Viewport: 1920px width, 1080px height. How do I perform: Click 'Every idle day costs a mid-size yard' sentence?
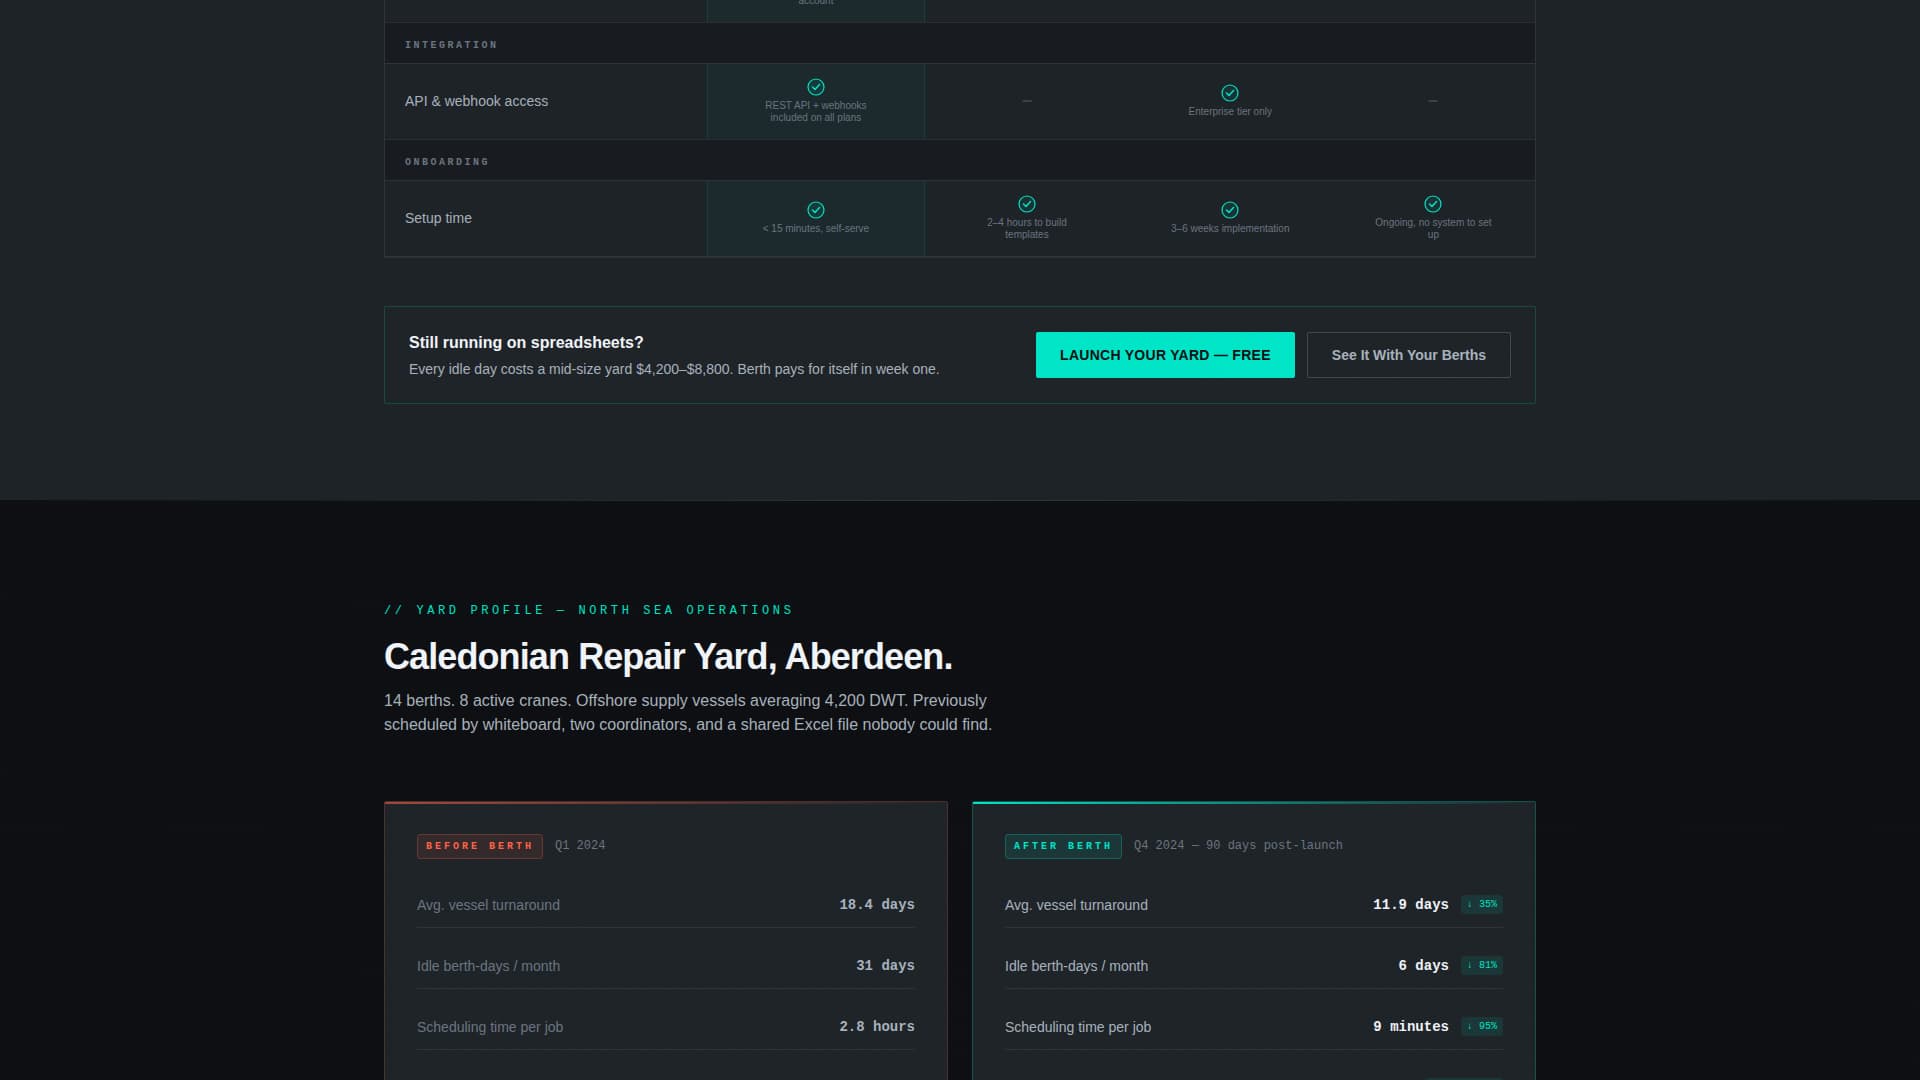click(x=674, y=369)
